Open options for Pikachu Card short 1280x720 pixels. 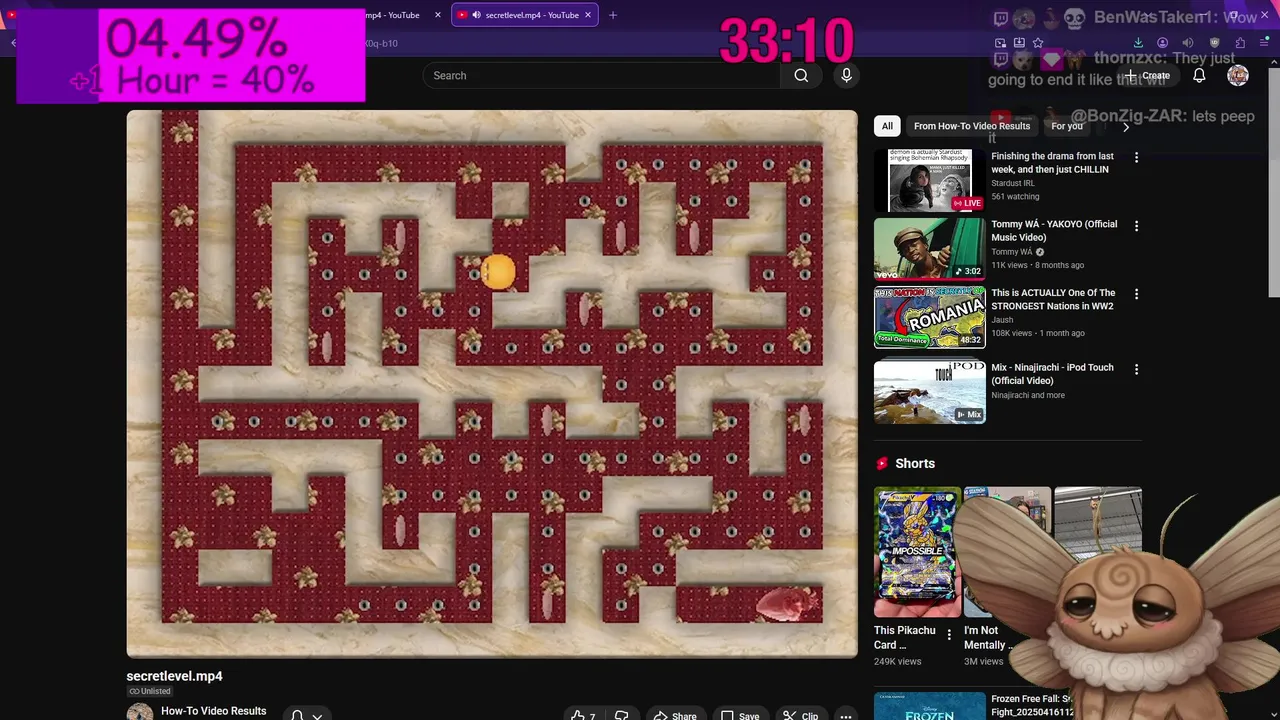pos(949,634)
